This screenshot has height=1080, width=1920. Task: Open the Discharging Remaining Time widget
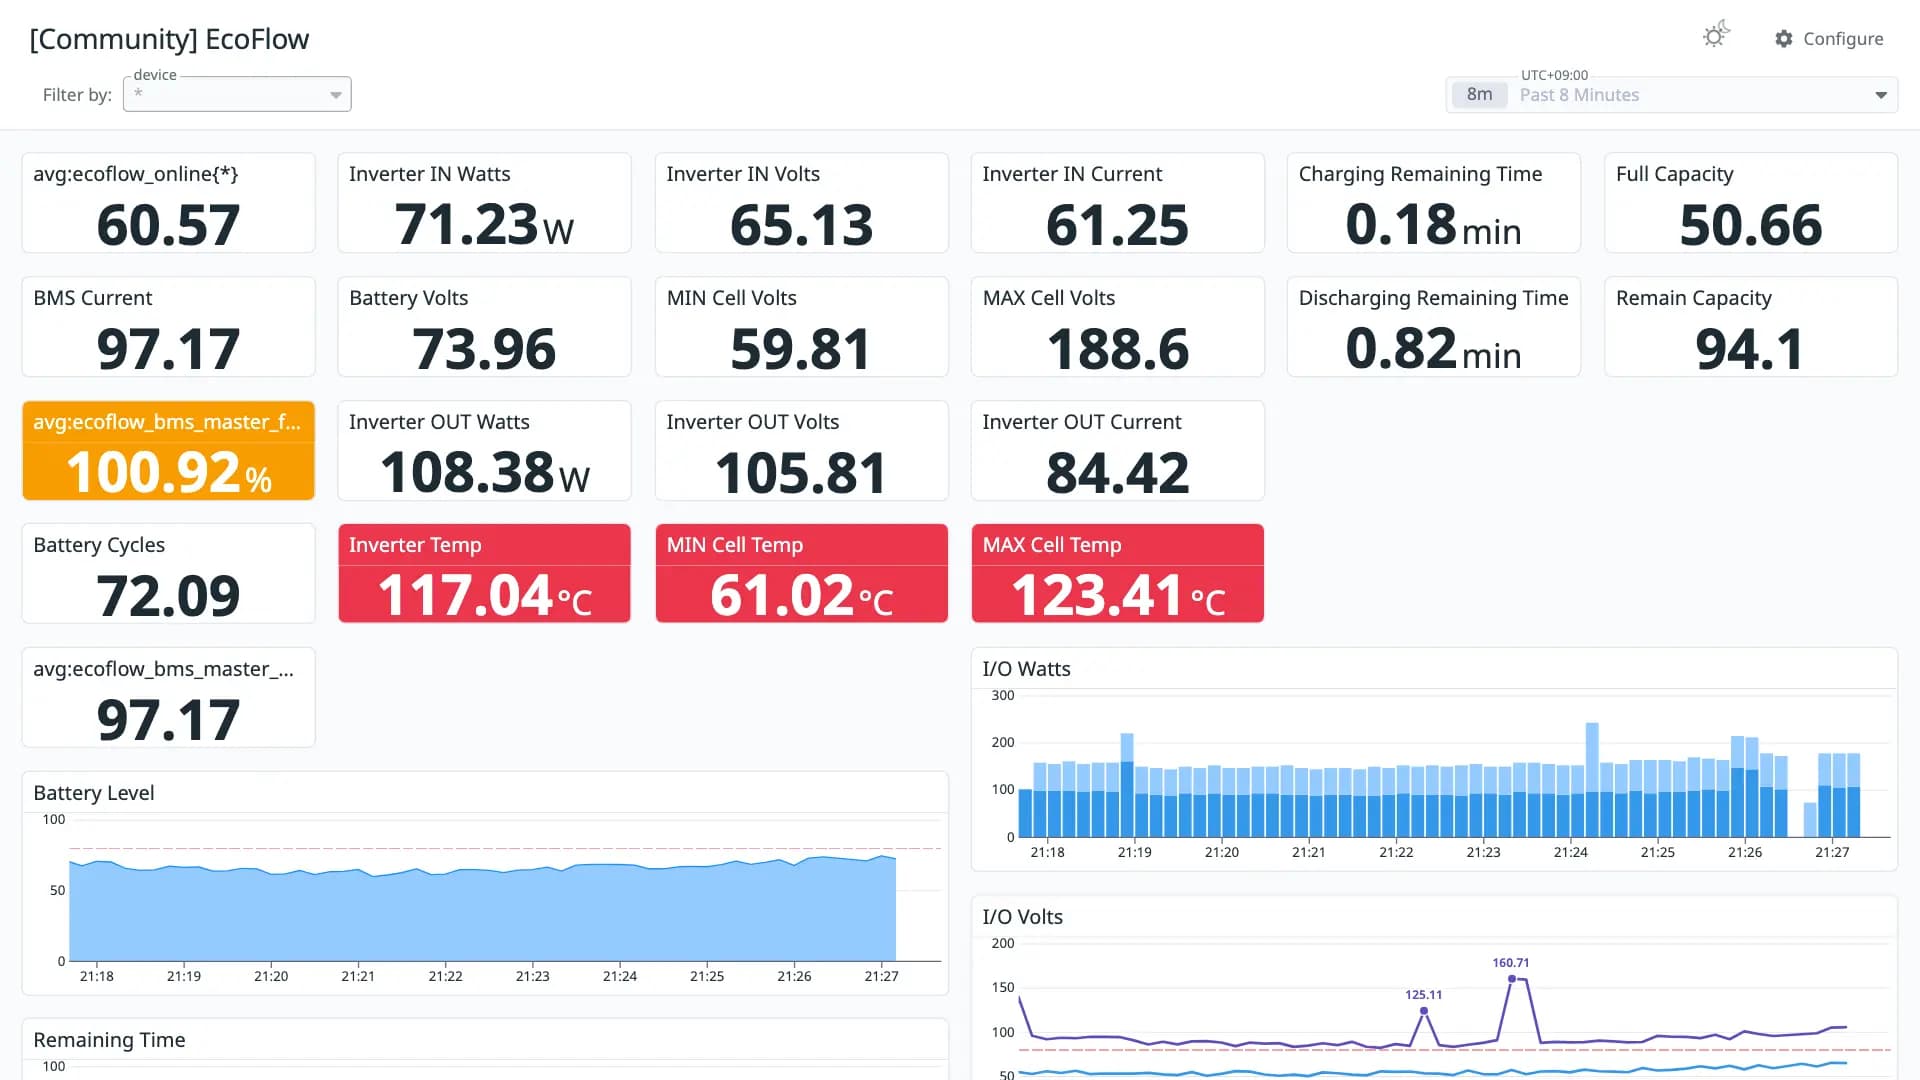[x=1433, y=327]
